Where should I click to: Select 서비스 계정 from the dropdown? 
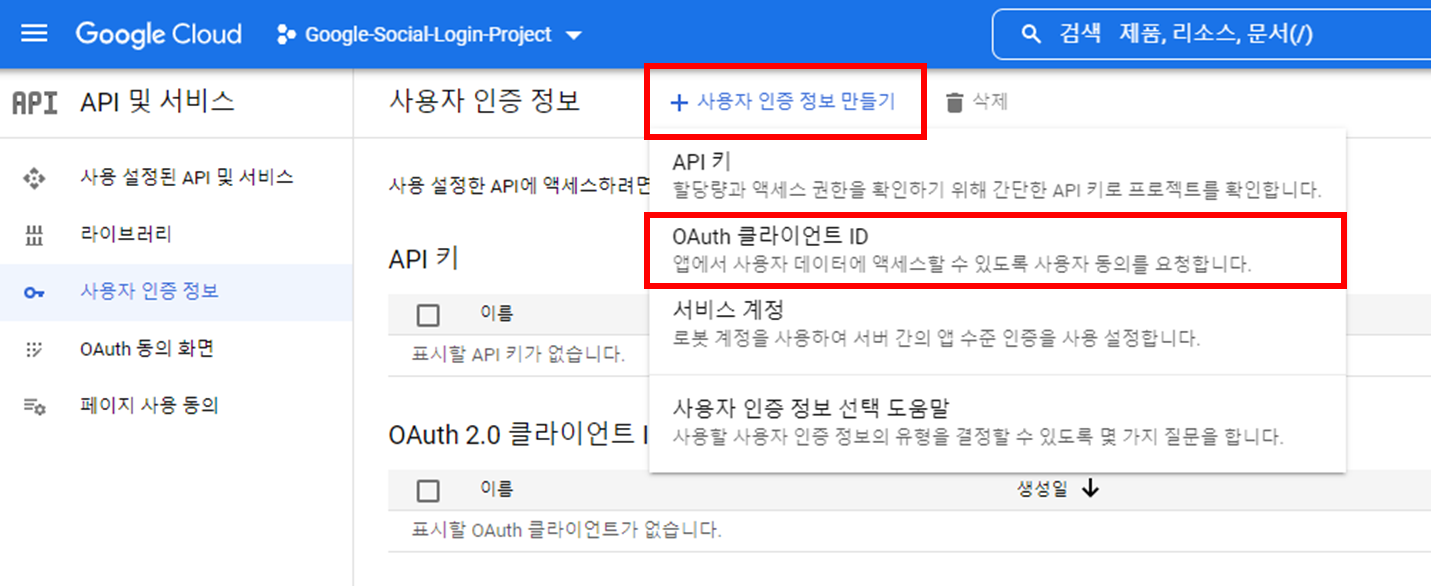click(997, 324)
